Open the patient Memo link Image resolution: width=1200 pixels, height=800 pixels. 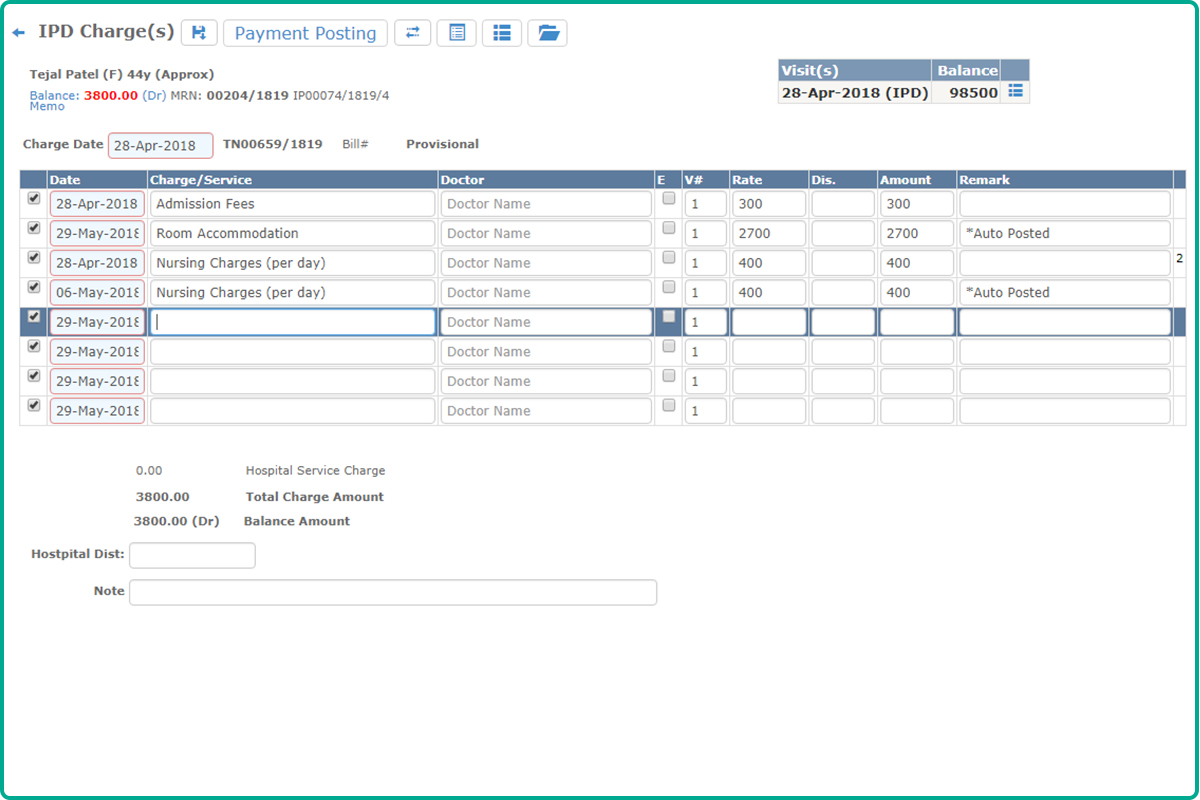click(x=47, y=106)
